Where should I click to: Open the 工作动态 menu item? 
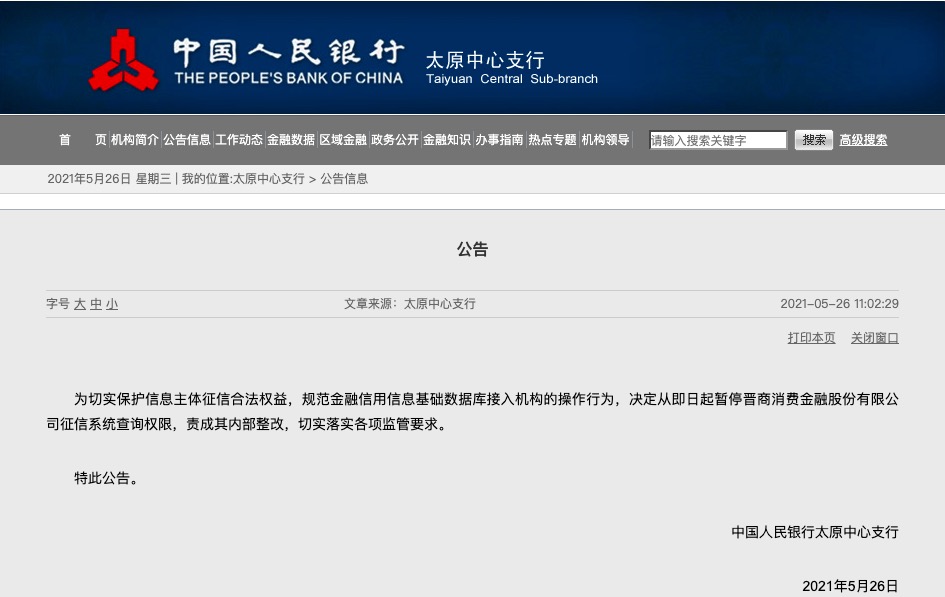[239, 140]
